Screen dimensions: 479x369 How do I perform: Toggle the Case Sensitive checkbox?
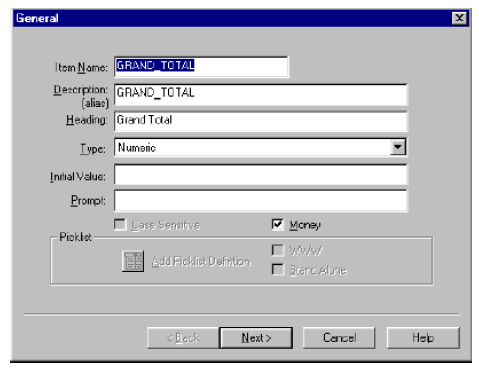(120, 224)
